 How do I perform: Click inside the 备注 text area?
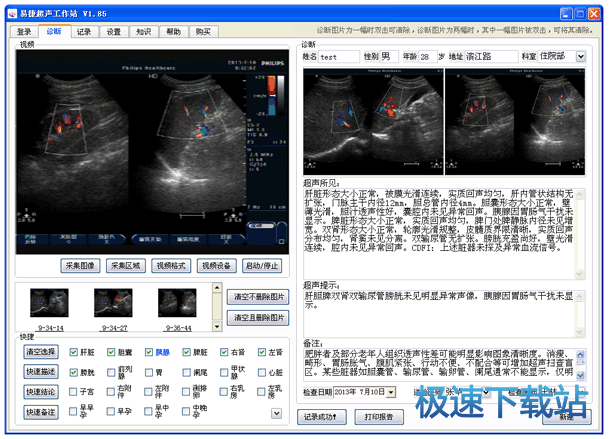[x=439, y=365]
